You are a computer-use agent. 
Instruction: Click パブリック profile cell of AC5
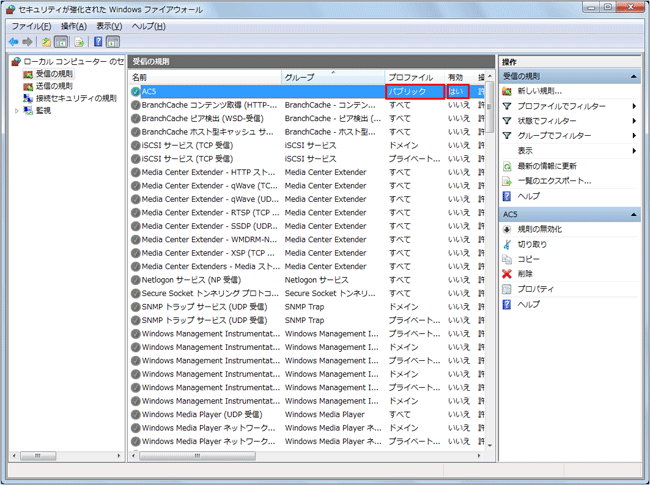click(x=415, y=92)
